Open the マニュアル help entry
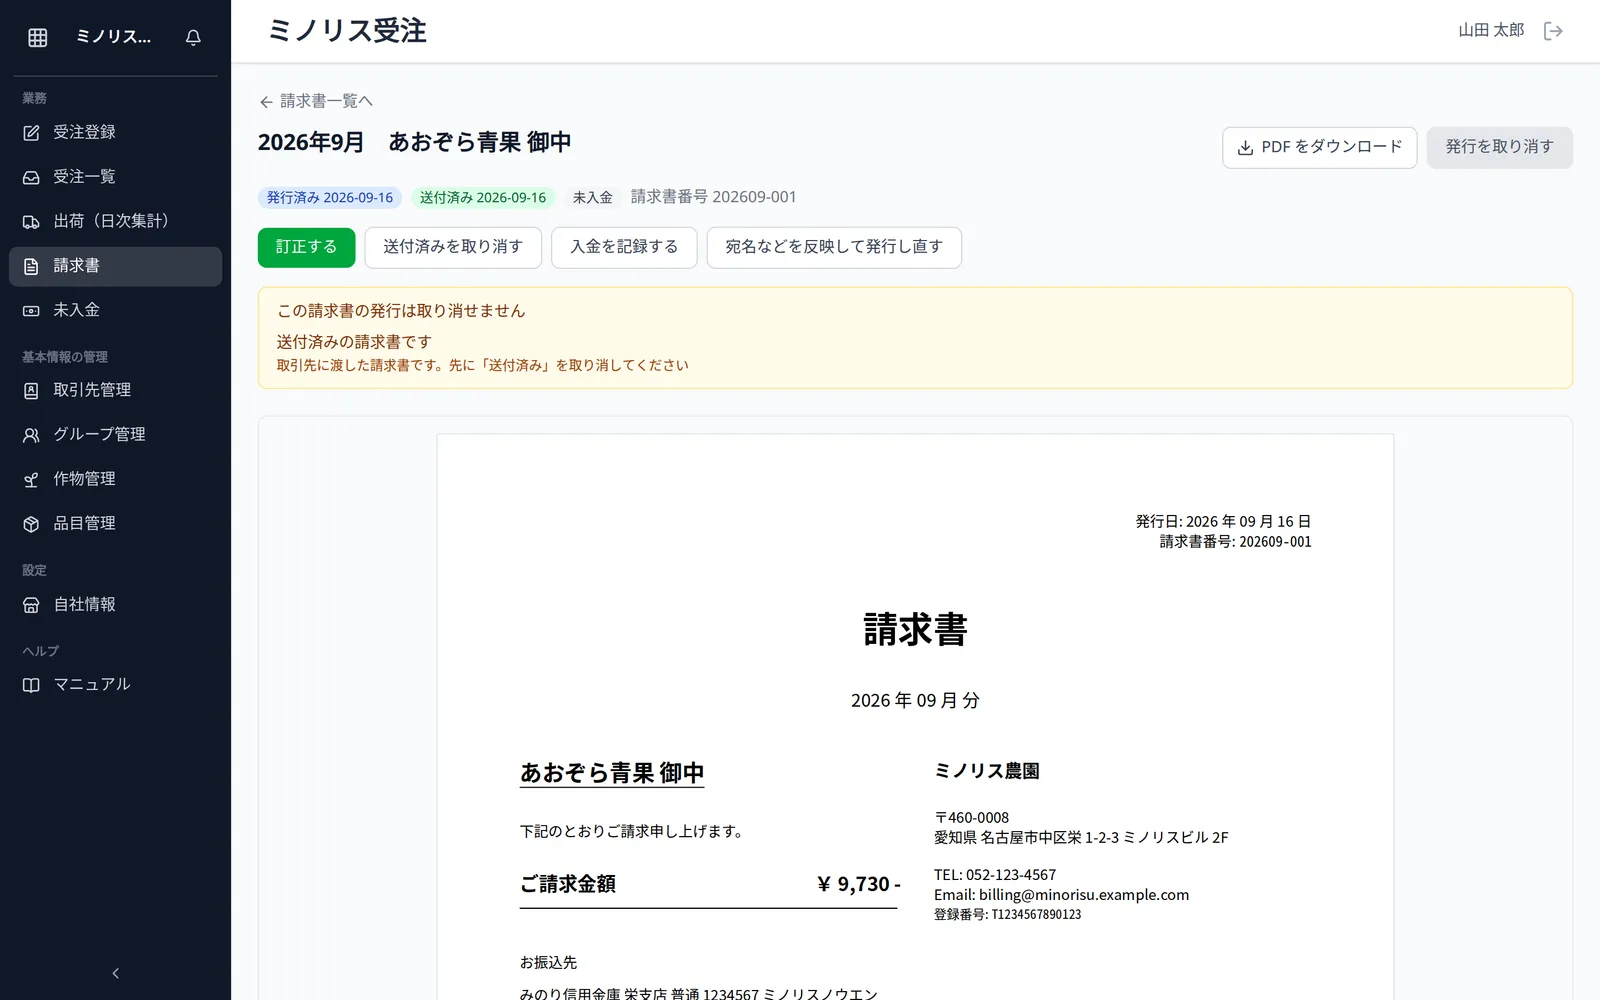The width and height of the screenshot is (1600, 1000). coord(116,685)
